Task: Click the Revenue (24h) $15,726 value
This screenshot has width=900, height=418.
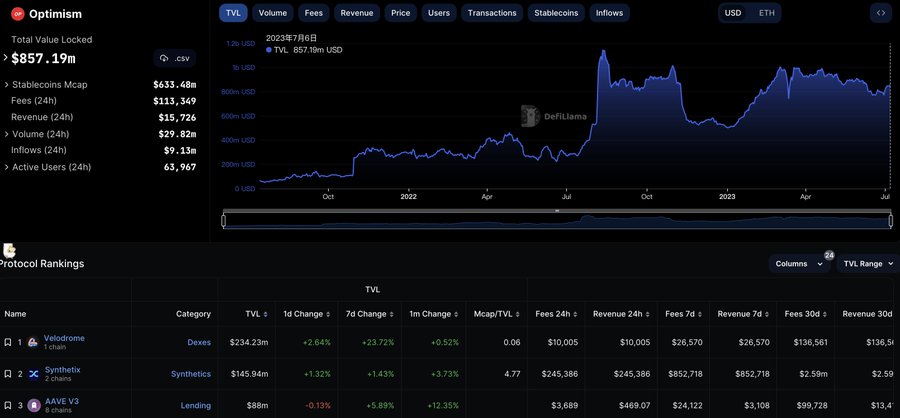Action: click(177, 118)
